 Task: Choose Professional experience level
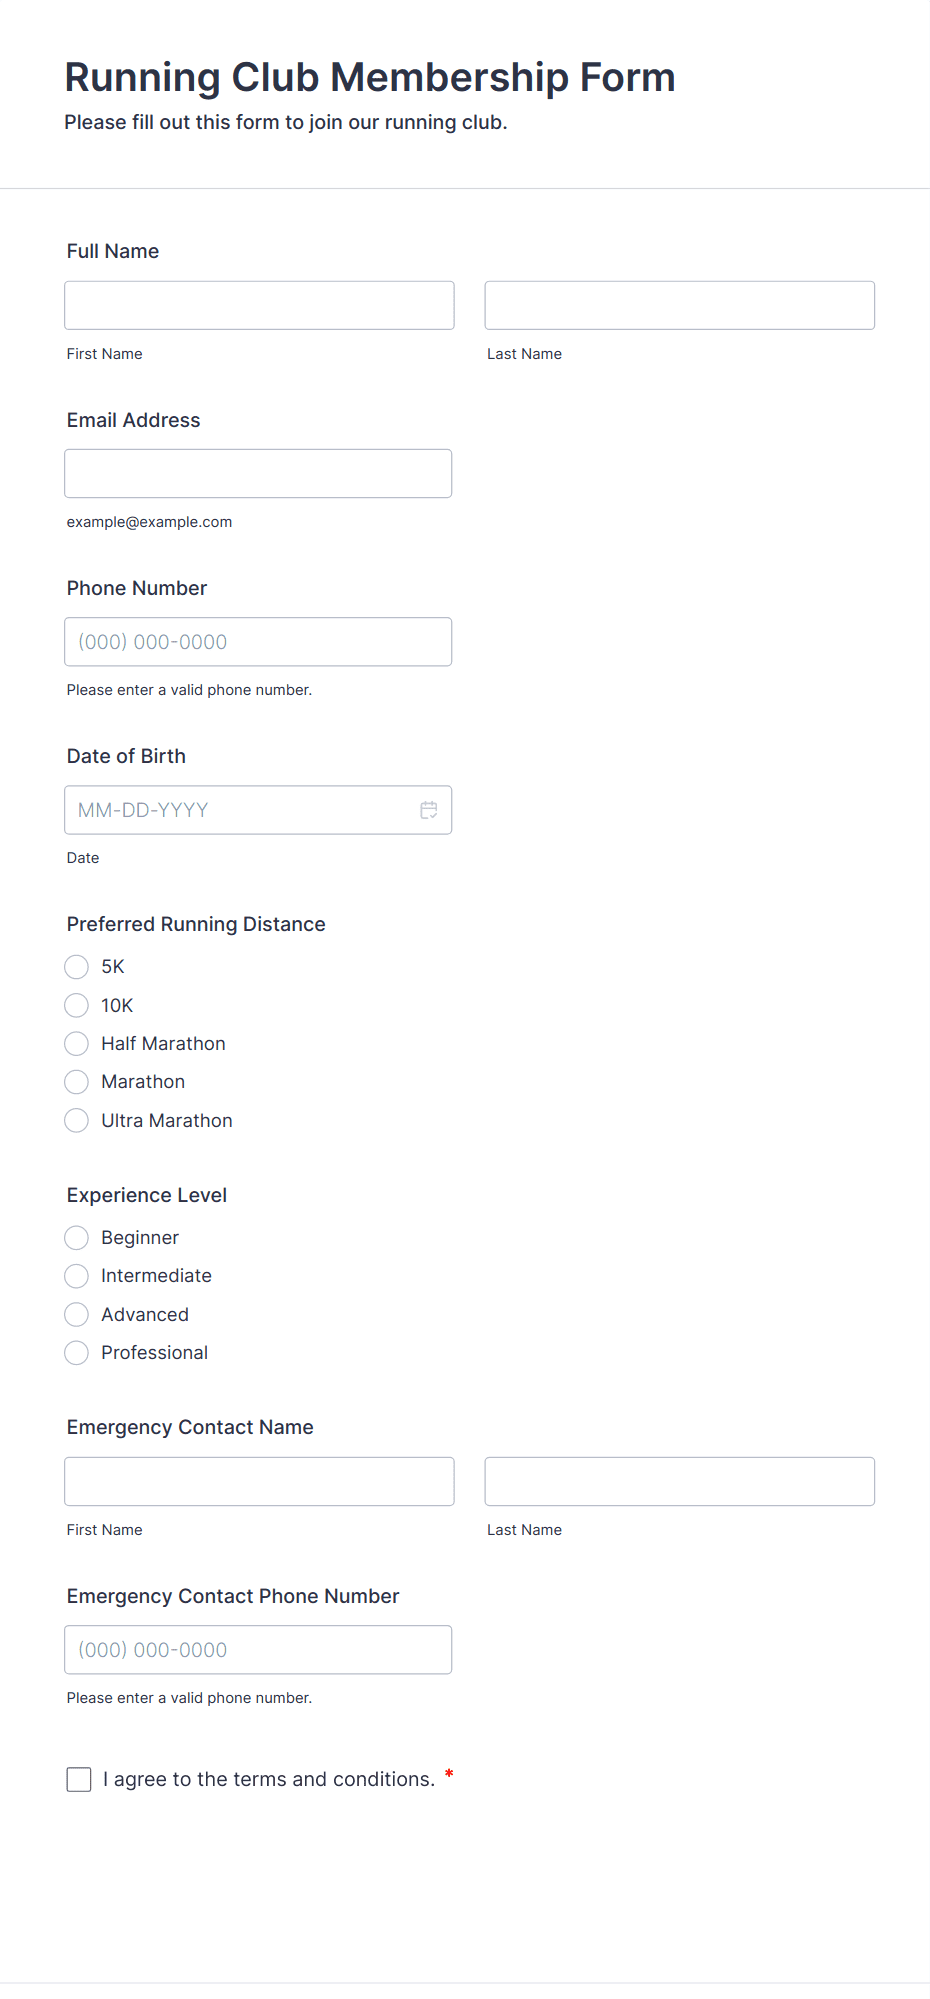[x=76, y=1352]
